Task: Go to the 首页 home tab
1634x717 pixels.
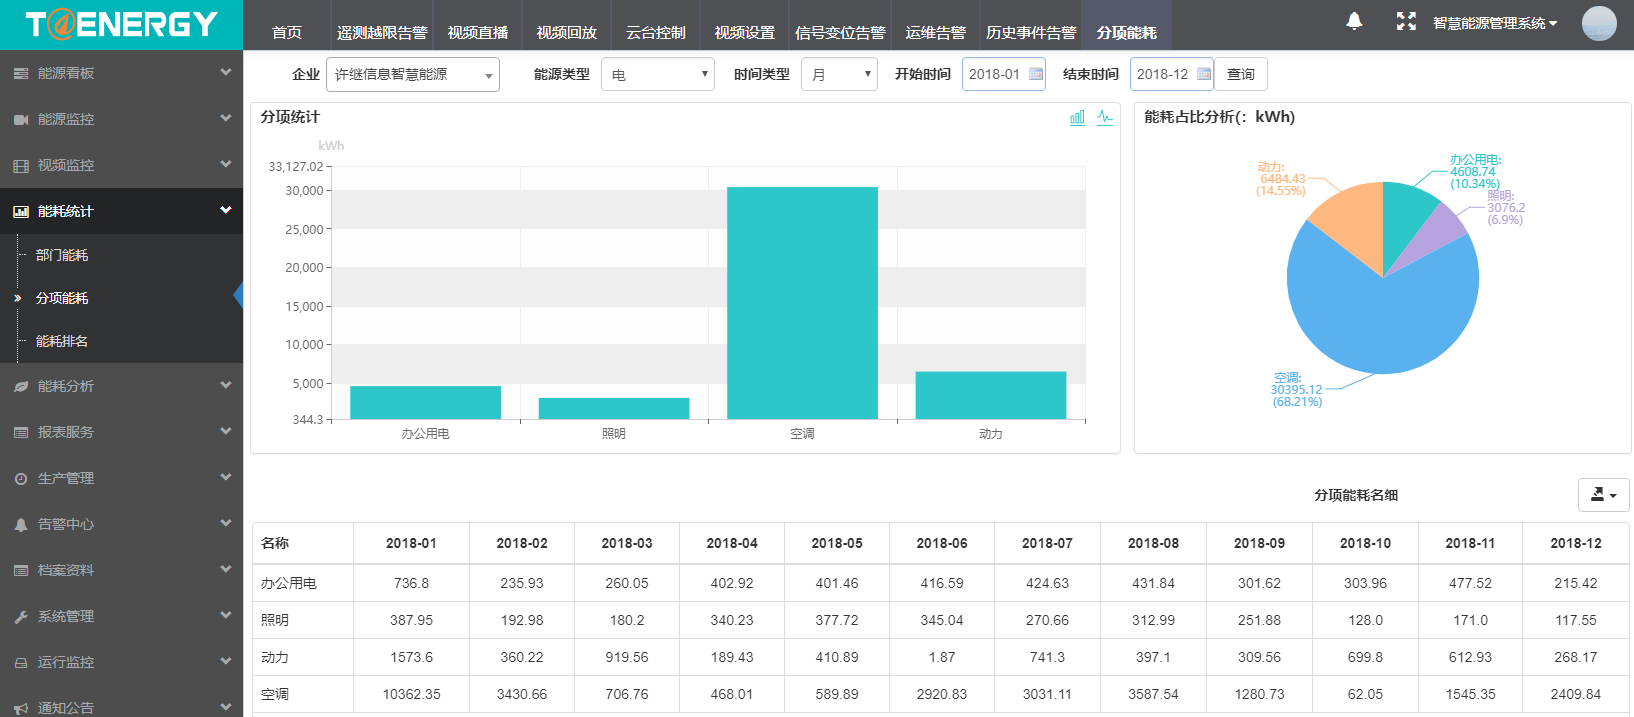Action: tap(287, 32)
